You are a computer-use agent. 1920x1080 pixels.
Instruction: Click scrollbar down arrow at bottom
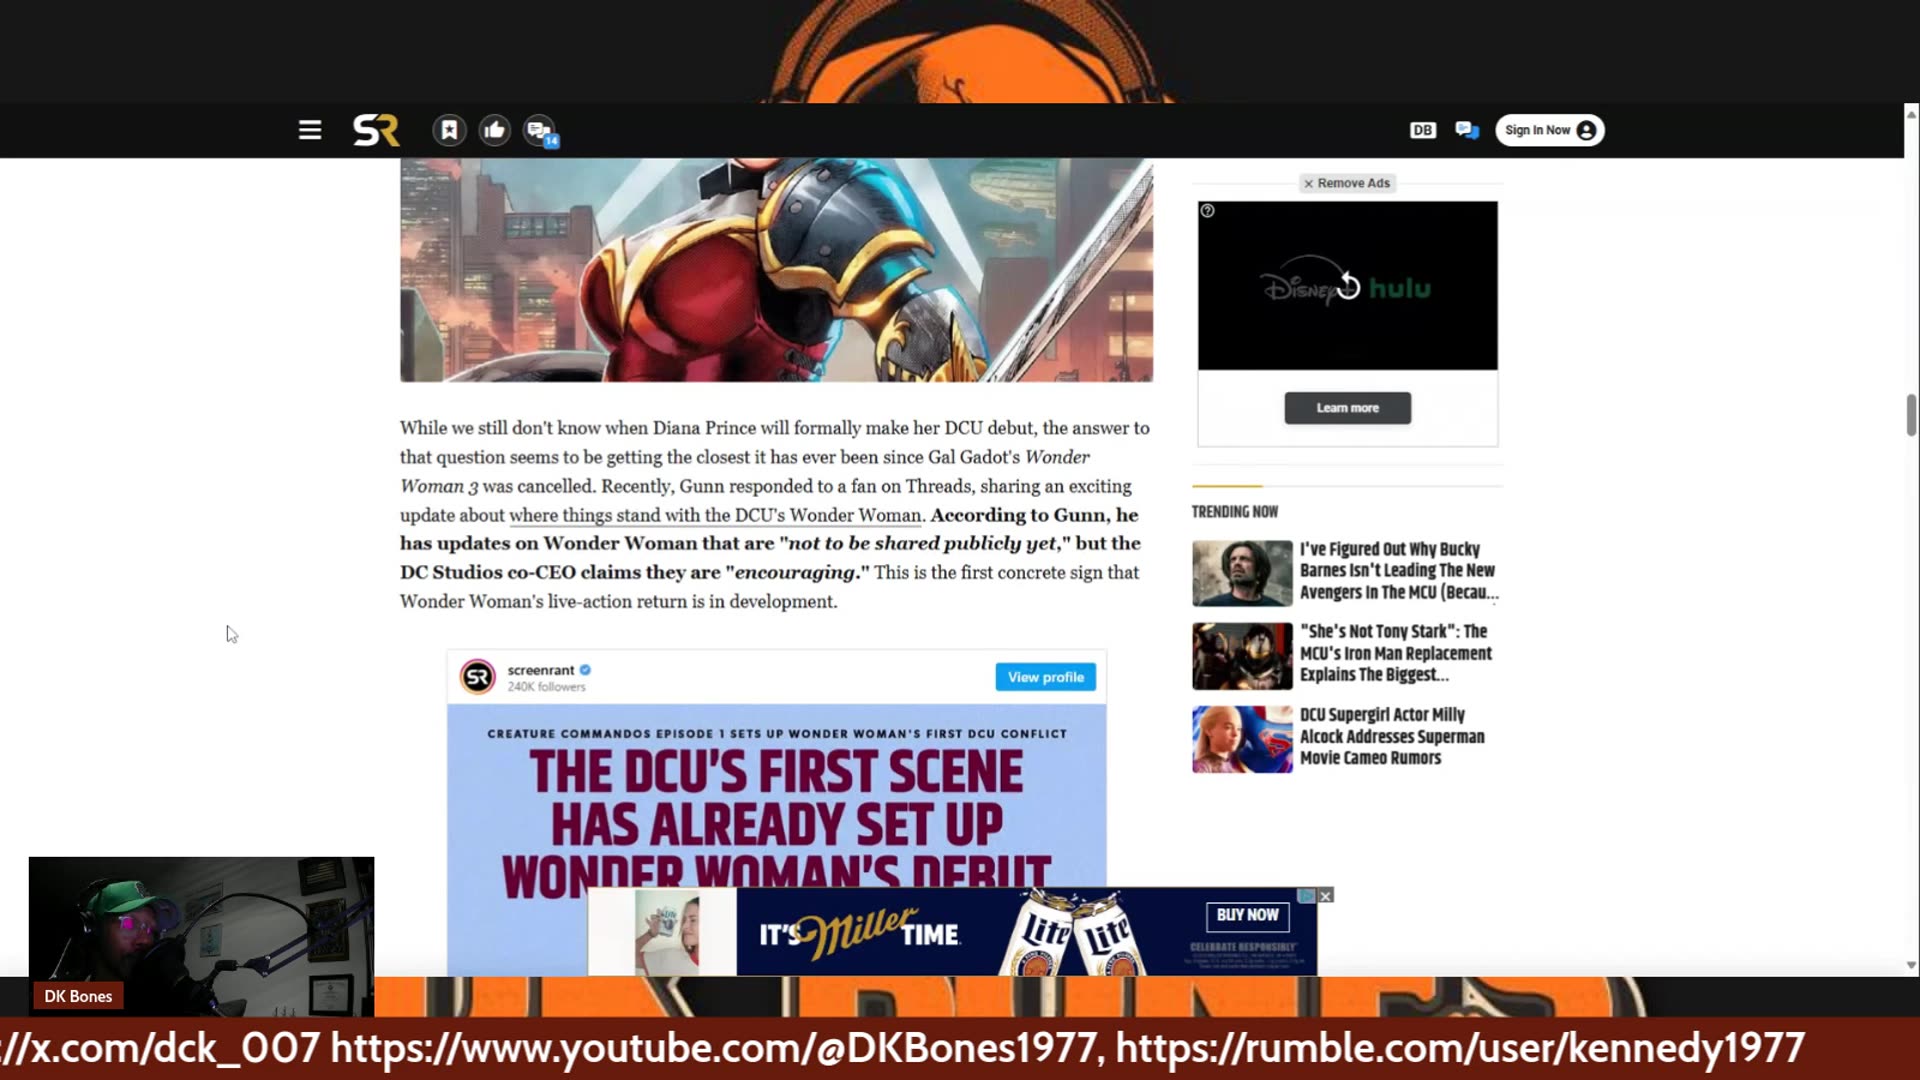click(1911, 966)
